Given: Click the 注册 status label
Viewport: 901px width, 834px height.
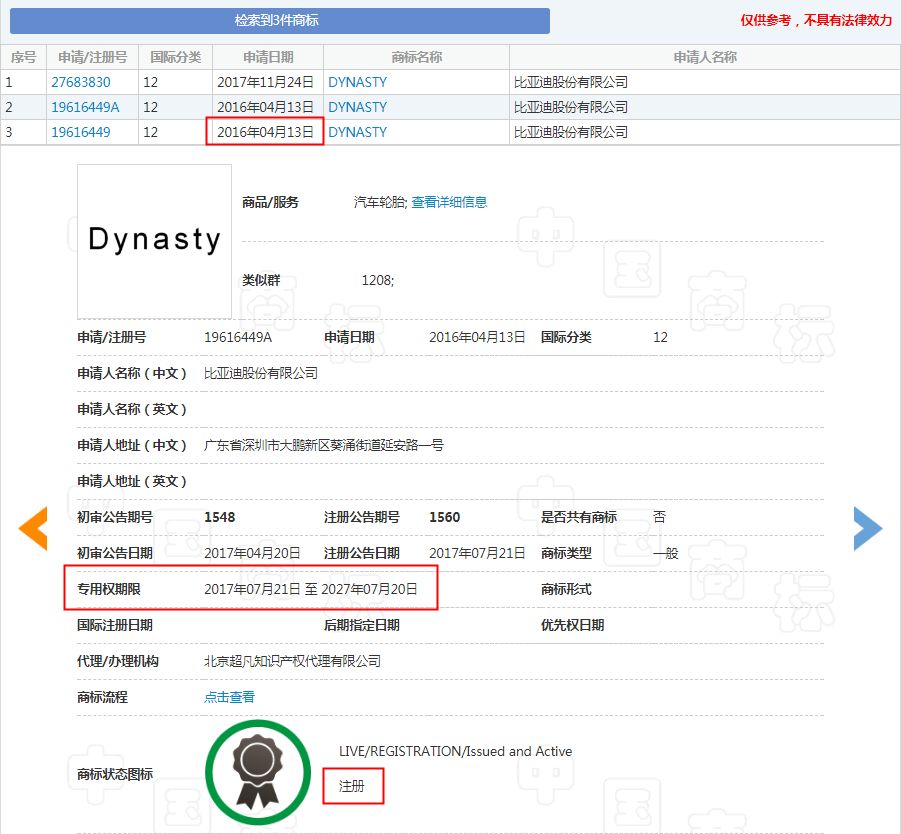Looking at the screenshot, I should [352, 786].
